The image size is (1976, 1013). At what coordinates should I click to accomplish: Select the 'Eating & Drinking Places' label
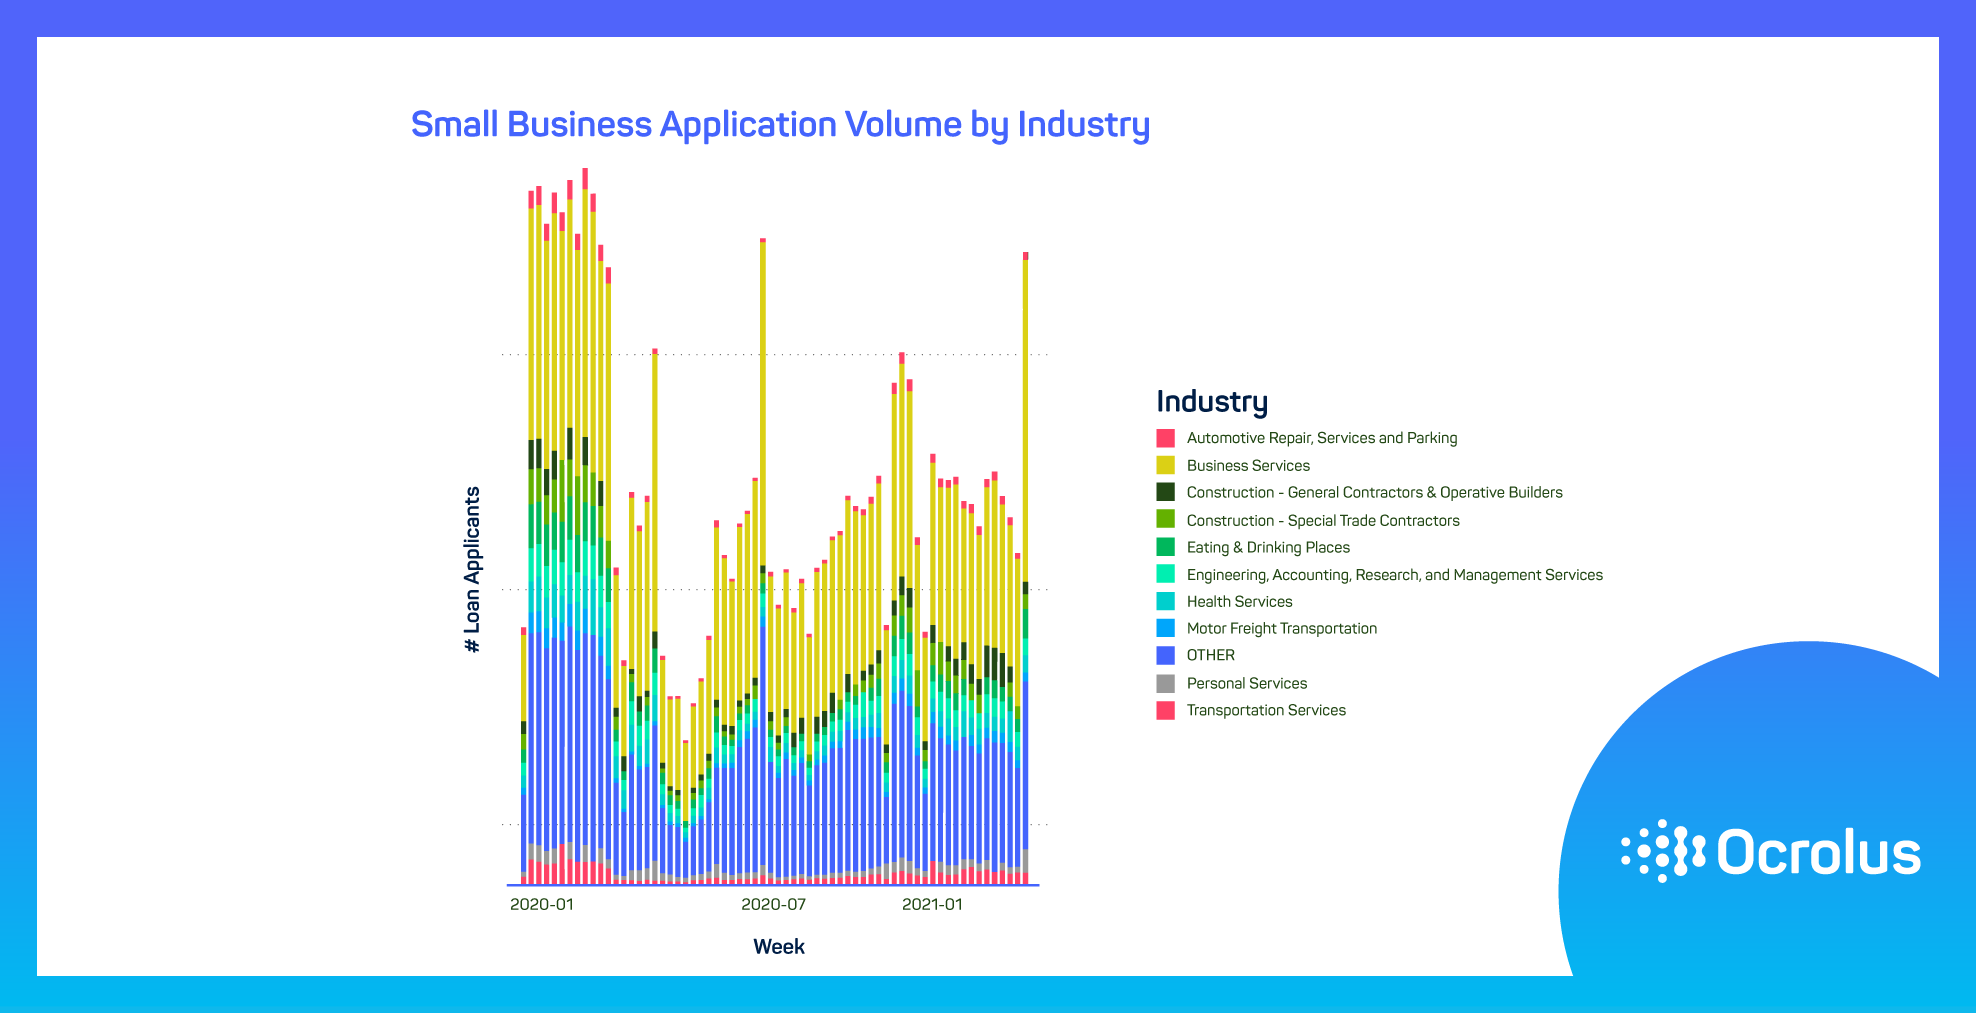pyautogui.click(x=1268, y=547)
